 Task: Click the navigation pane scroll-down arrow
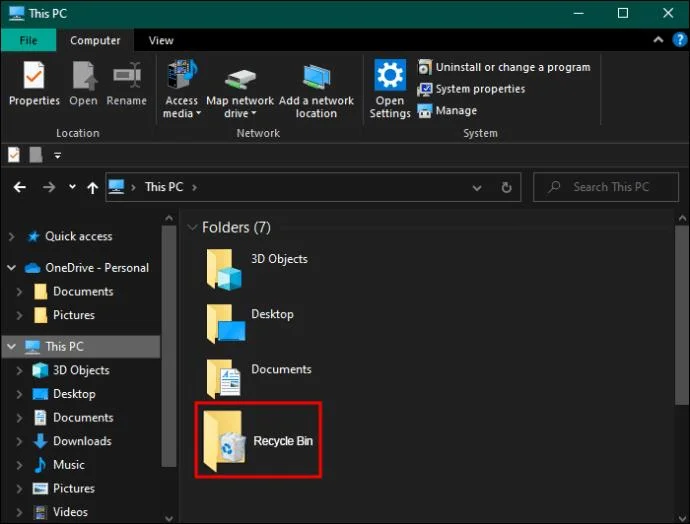click(169, 518)
